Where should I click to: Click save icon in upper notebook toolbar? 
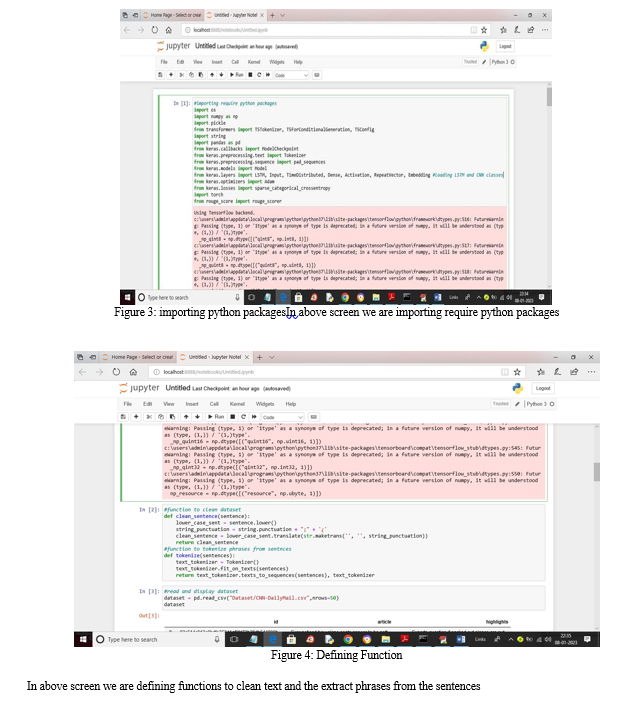tap(160, 75)
